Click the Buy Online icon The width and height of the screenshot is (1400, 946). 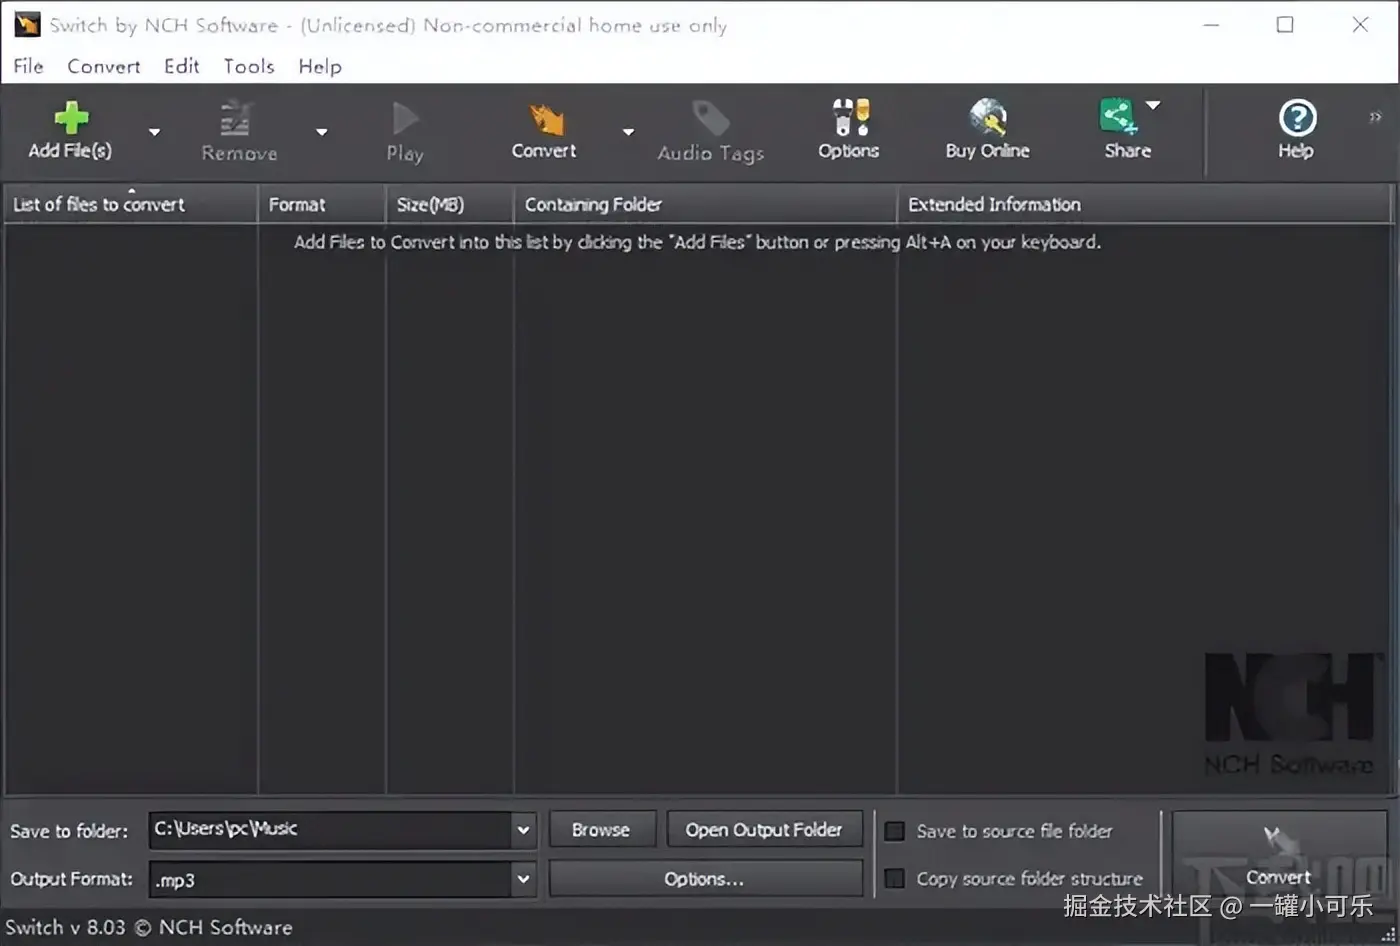tap(988, 117)
